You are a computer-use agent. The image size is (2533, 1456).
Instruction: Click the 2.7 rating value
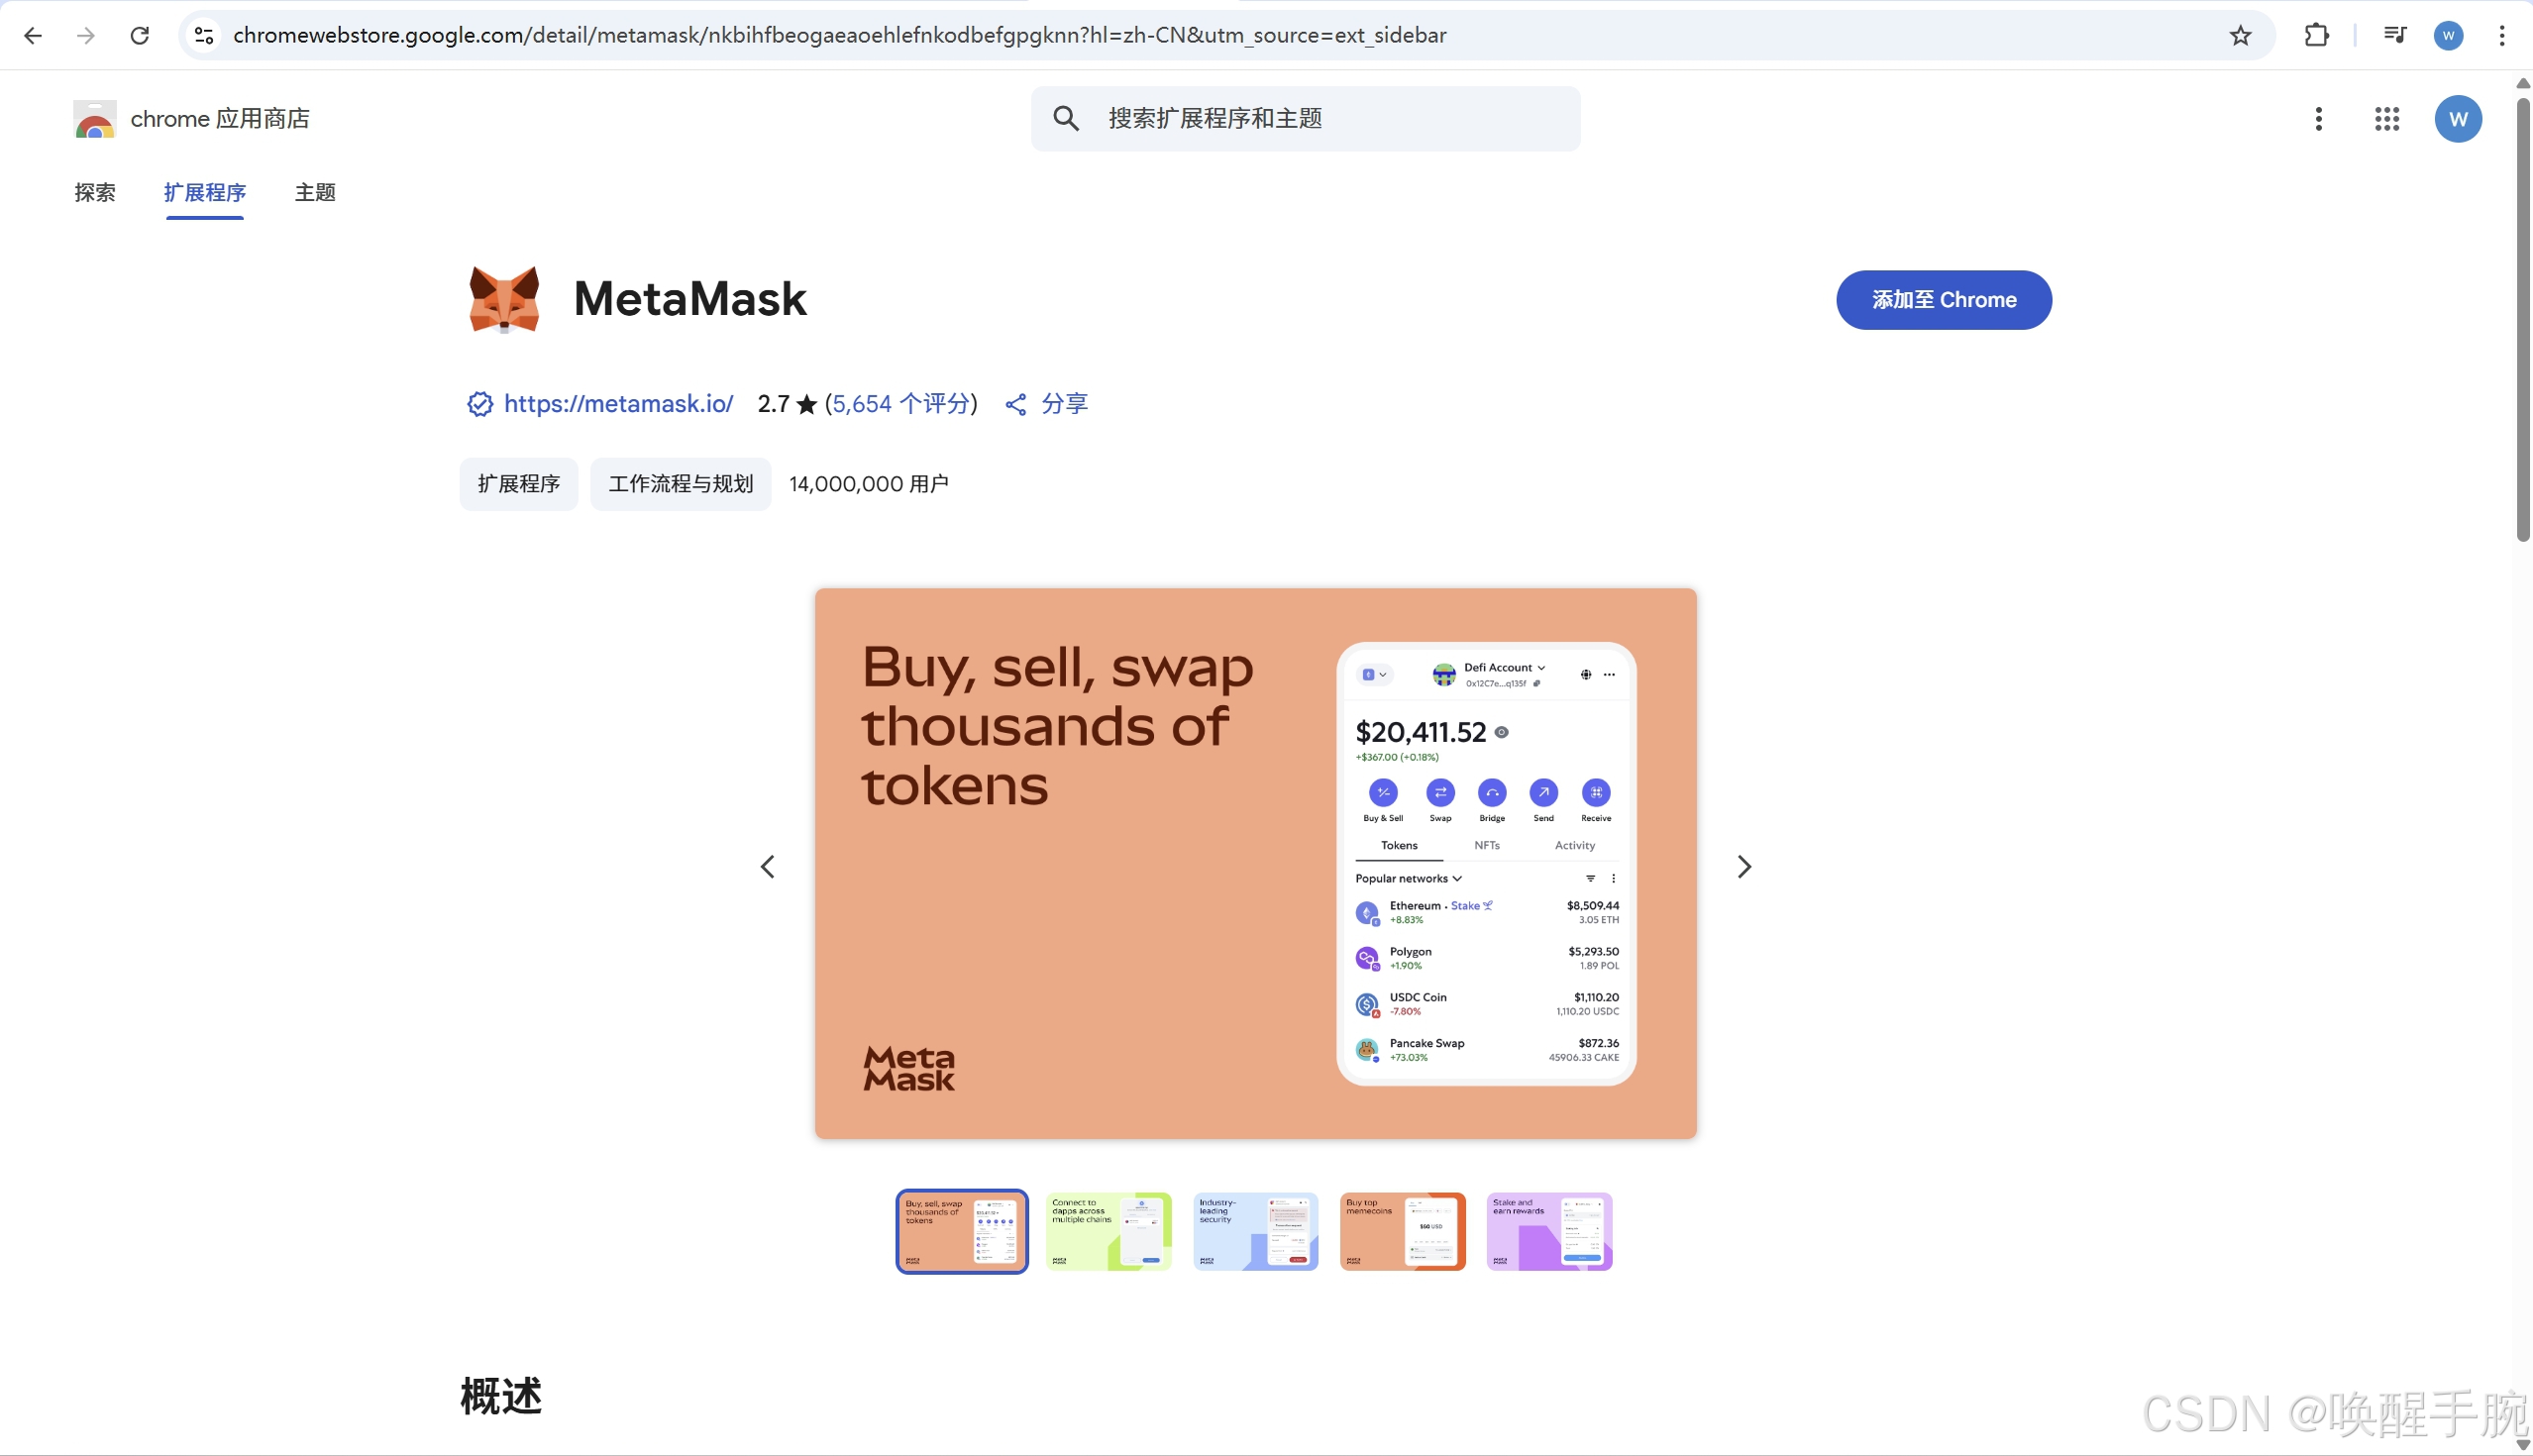[773, 404]
